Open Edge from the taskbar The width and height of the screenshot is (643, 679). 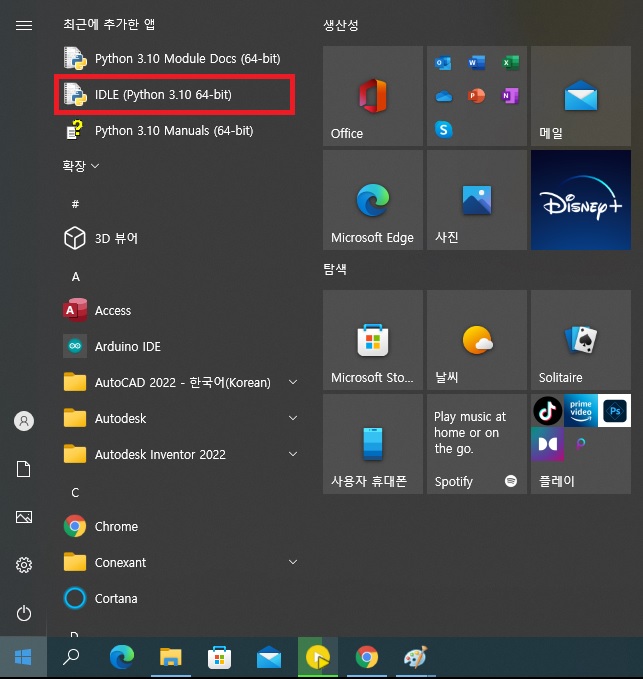click(x=122, y=657)
